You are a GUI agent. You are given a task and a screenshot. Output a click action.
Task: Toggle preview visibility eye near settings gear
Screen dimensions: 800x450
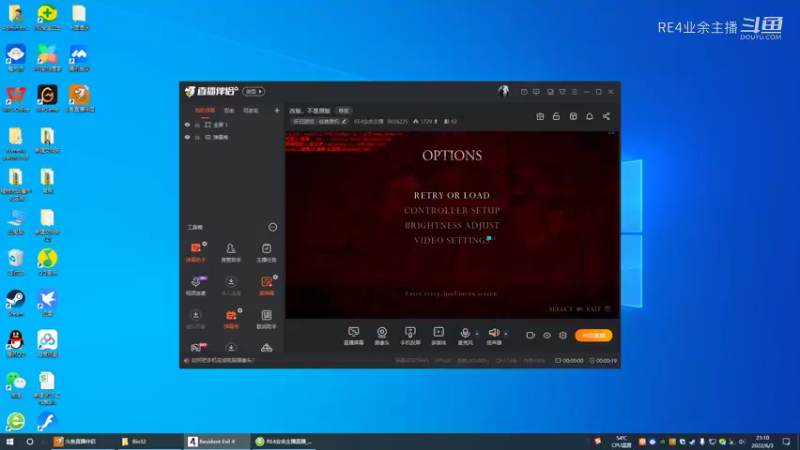547,335
